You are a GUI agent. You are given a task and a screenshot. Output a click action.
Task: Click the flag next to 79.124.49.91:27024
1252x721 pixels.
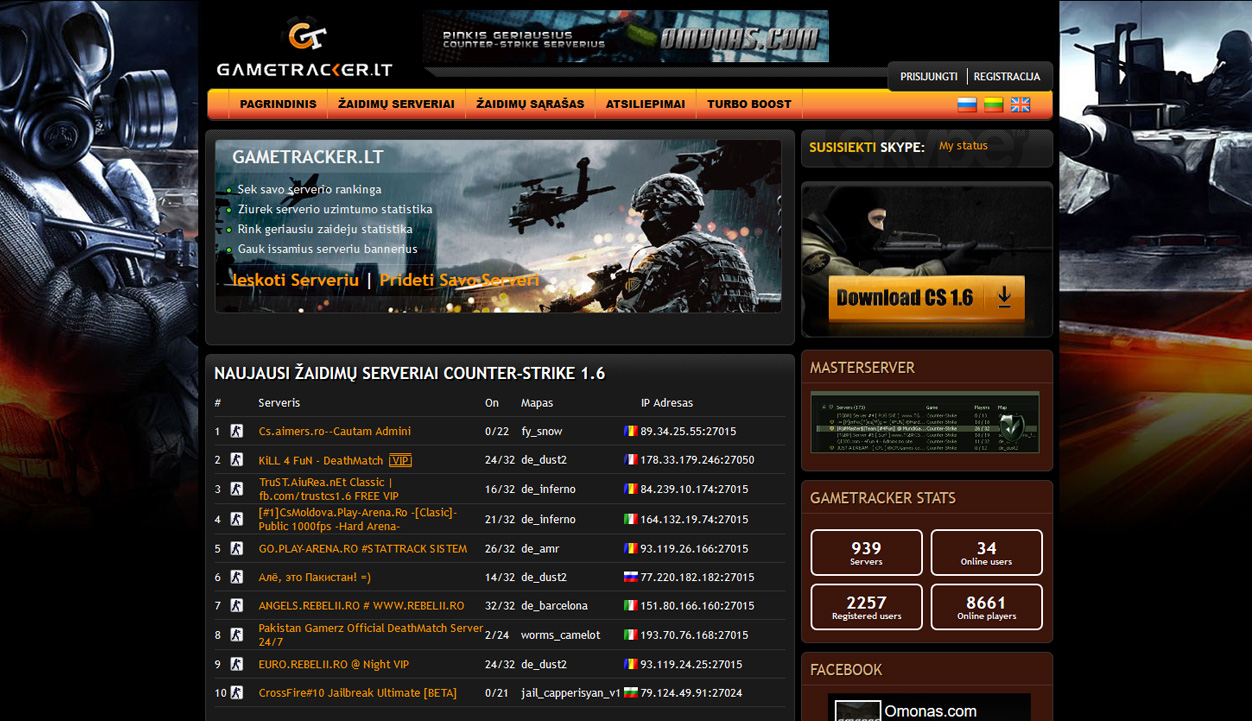[630, 692]
